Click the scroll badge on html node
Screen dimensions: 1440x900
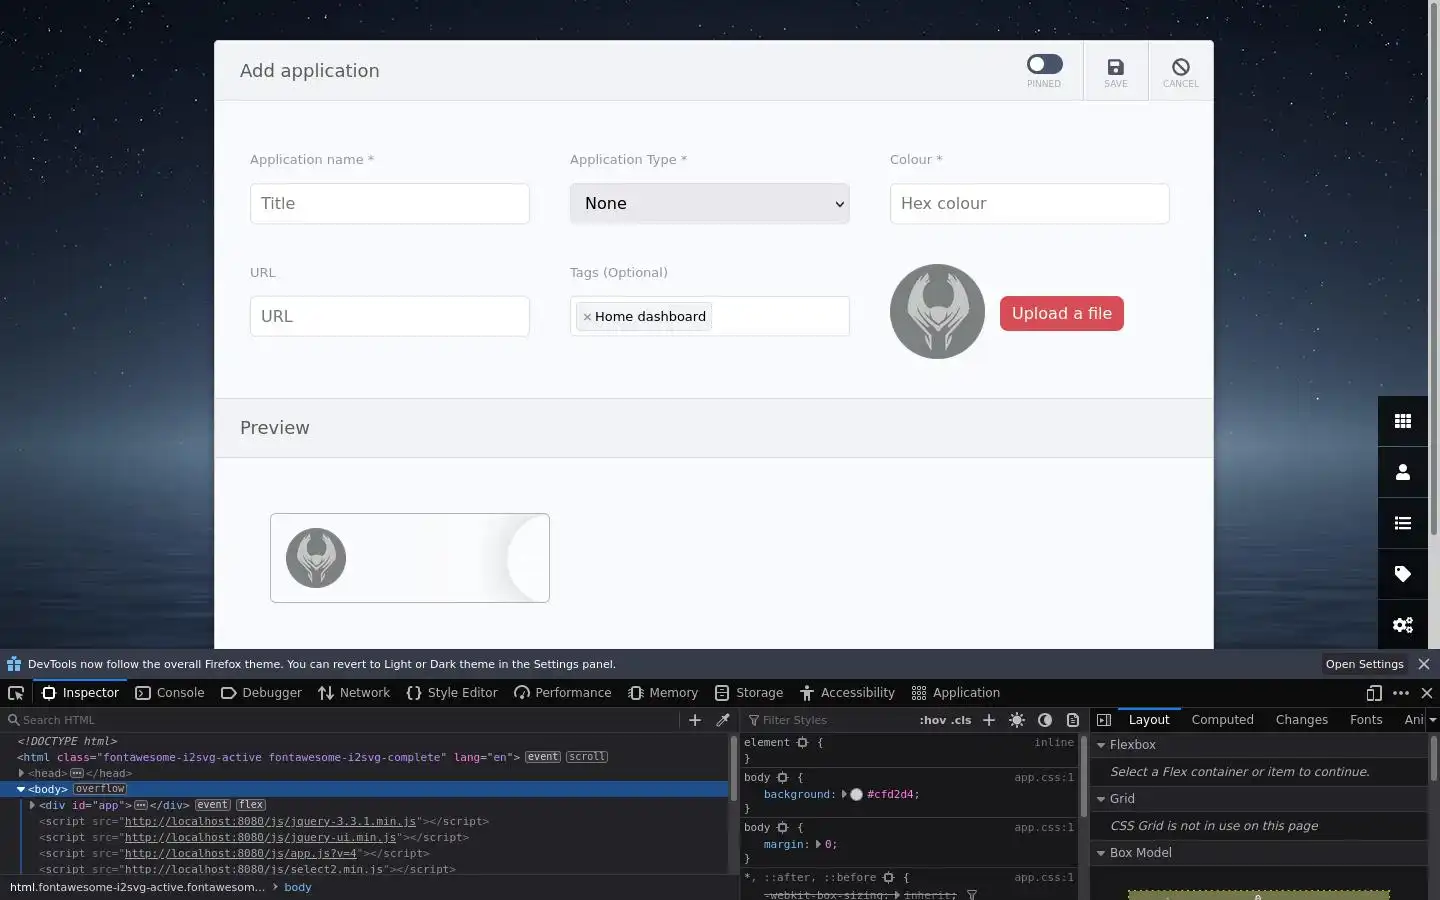587,757
